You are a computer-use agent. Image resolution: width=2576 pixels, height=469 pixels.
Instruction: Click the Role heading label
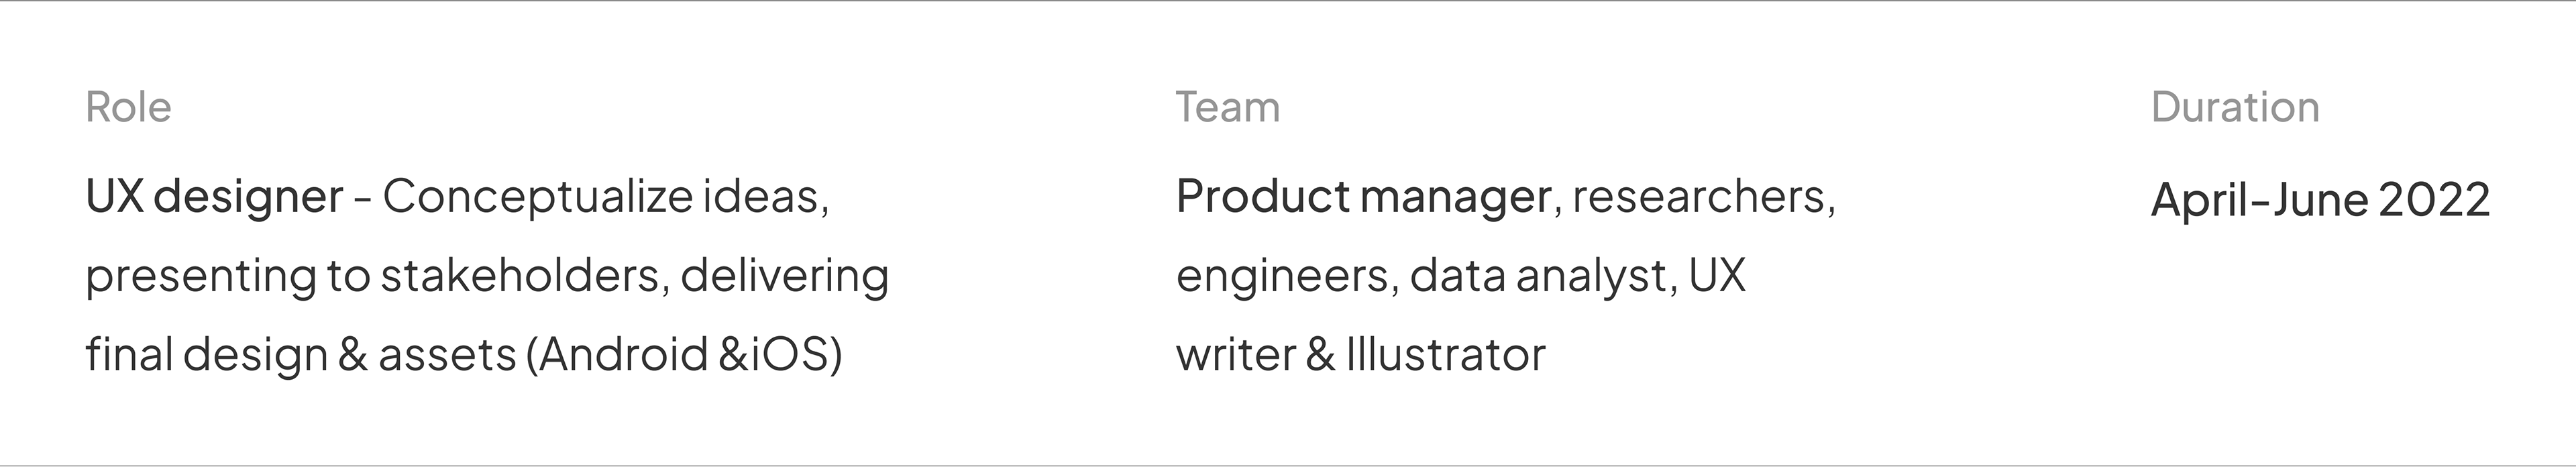(128, 107)
